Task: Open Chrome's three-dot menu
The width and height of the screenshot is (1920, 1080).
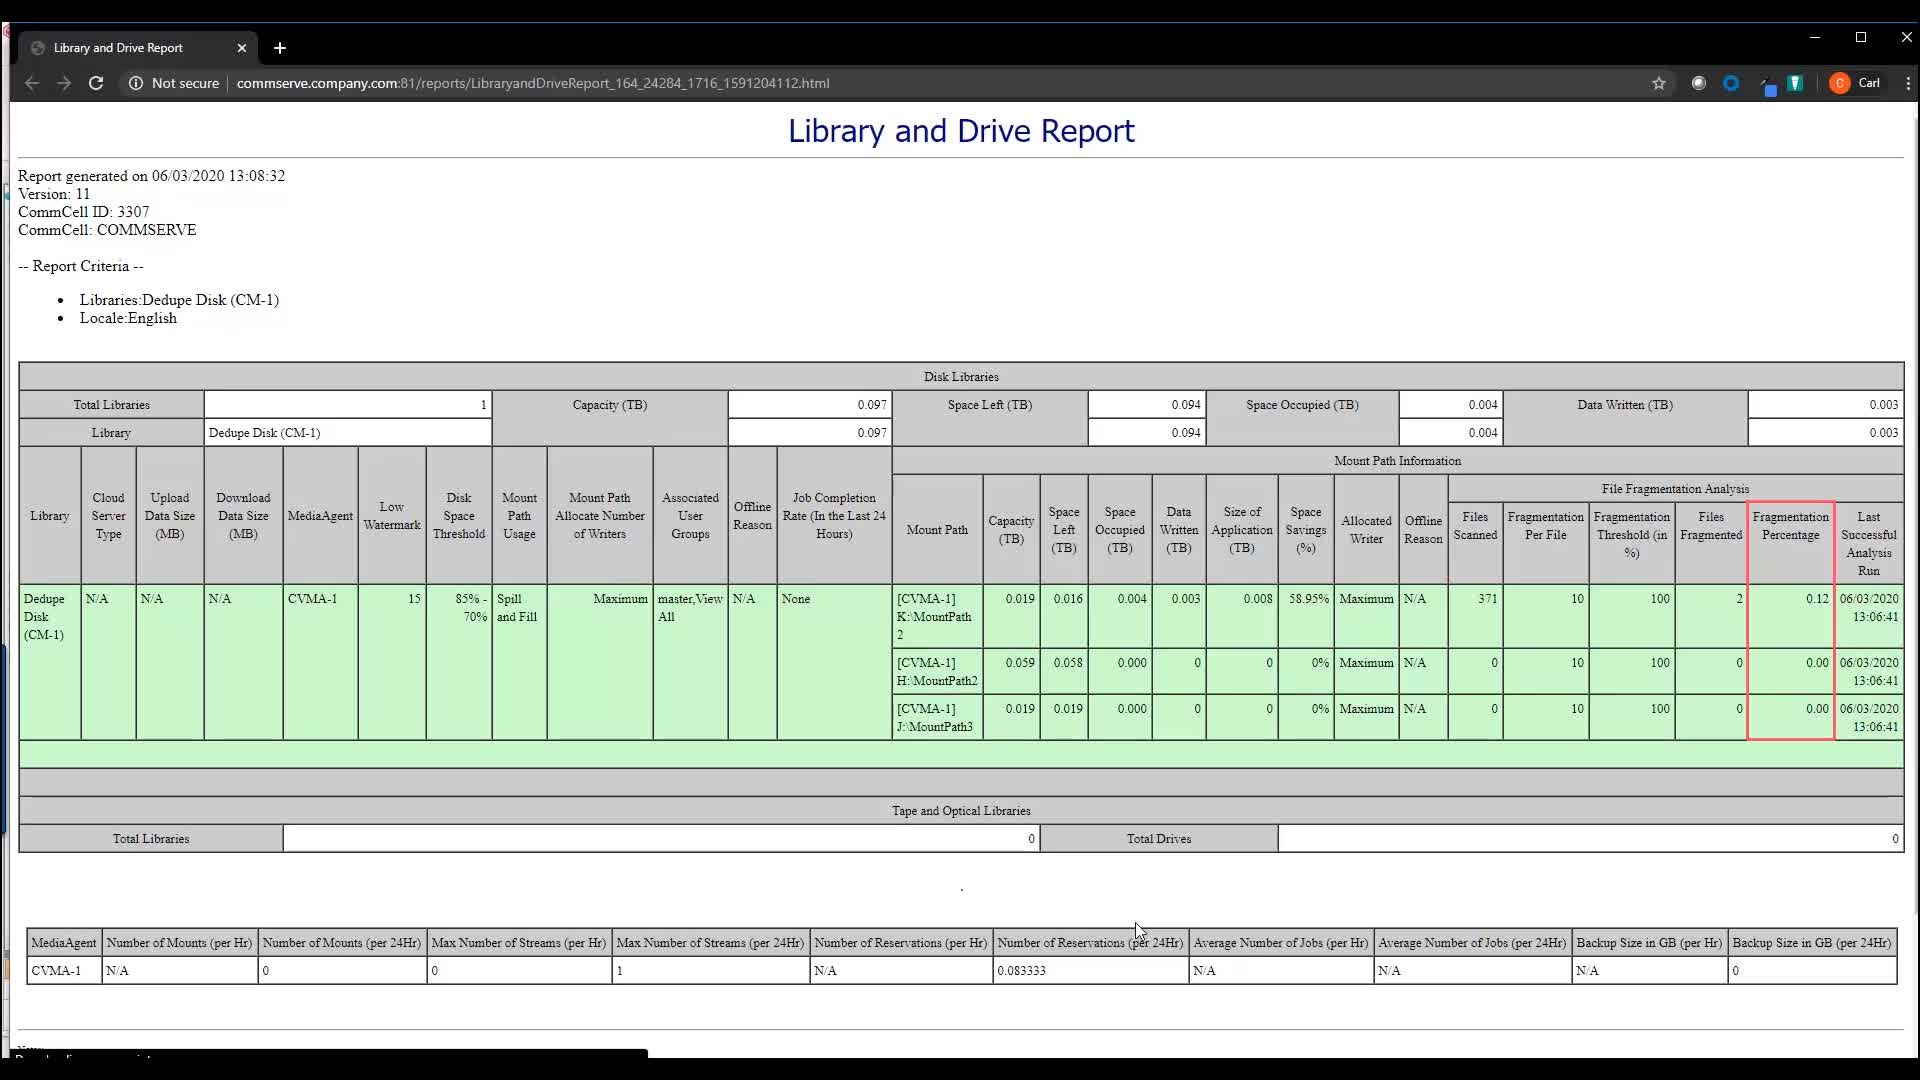Action: (x=1909, y=83)
